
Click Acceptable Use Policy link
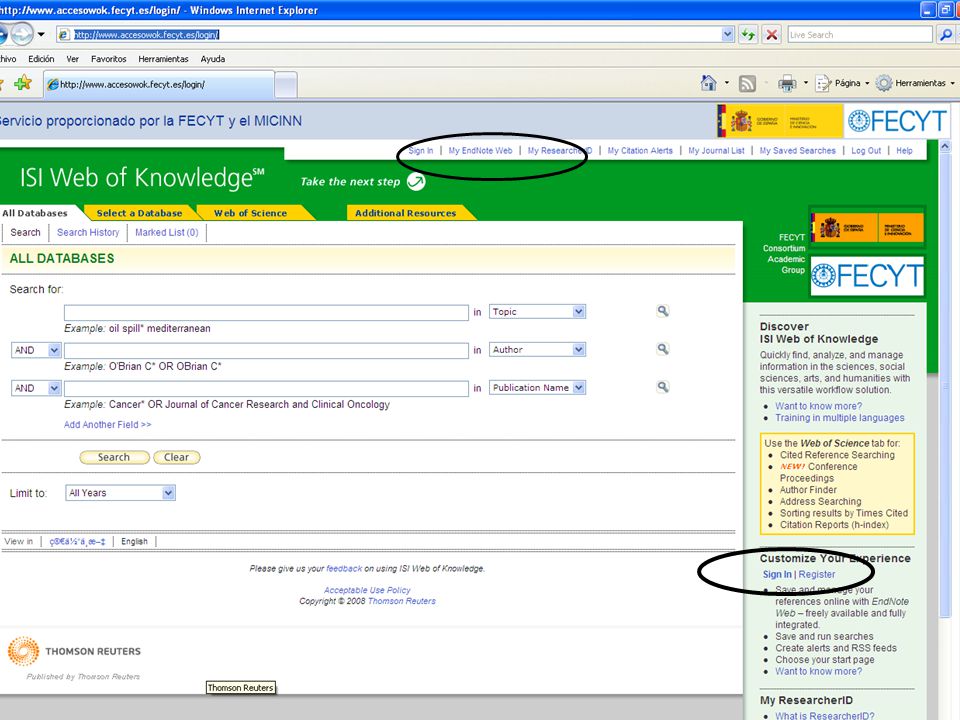(x=367, y=590)
